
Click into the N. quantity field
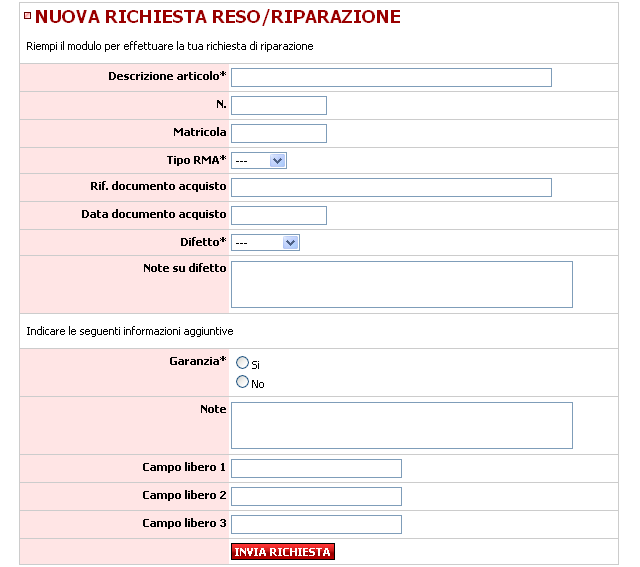coord(279,106)
